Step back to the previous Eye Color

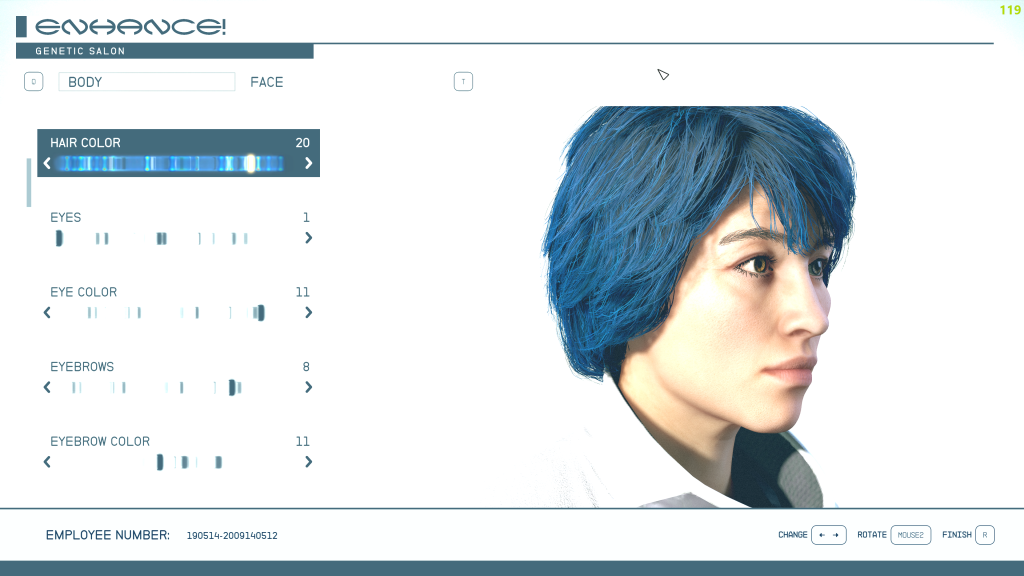[47, 312]
